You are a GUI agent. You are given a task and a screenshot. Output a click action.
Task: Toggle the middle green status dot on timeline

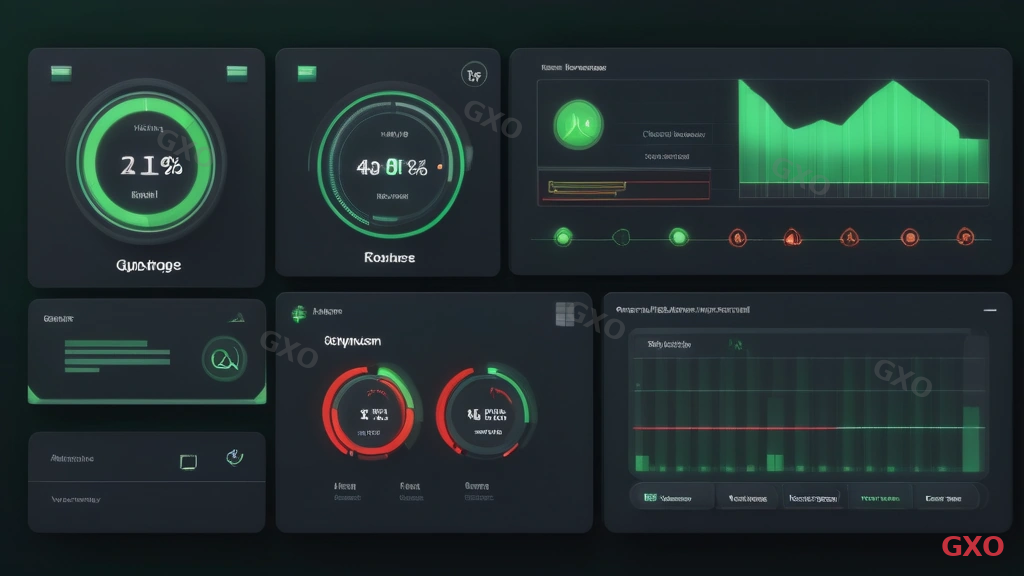[x=679, y=237]
